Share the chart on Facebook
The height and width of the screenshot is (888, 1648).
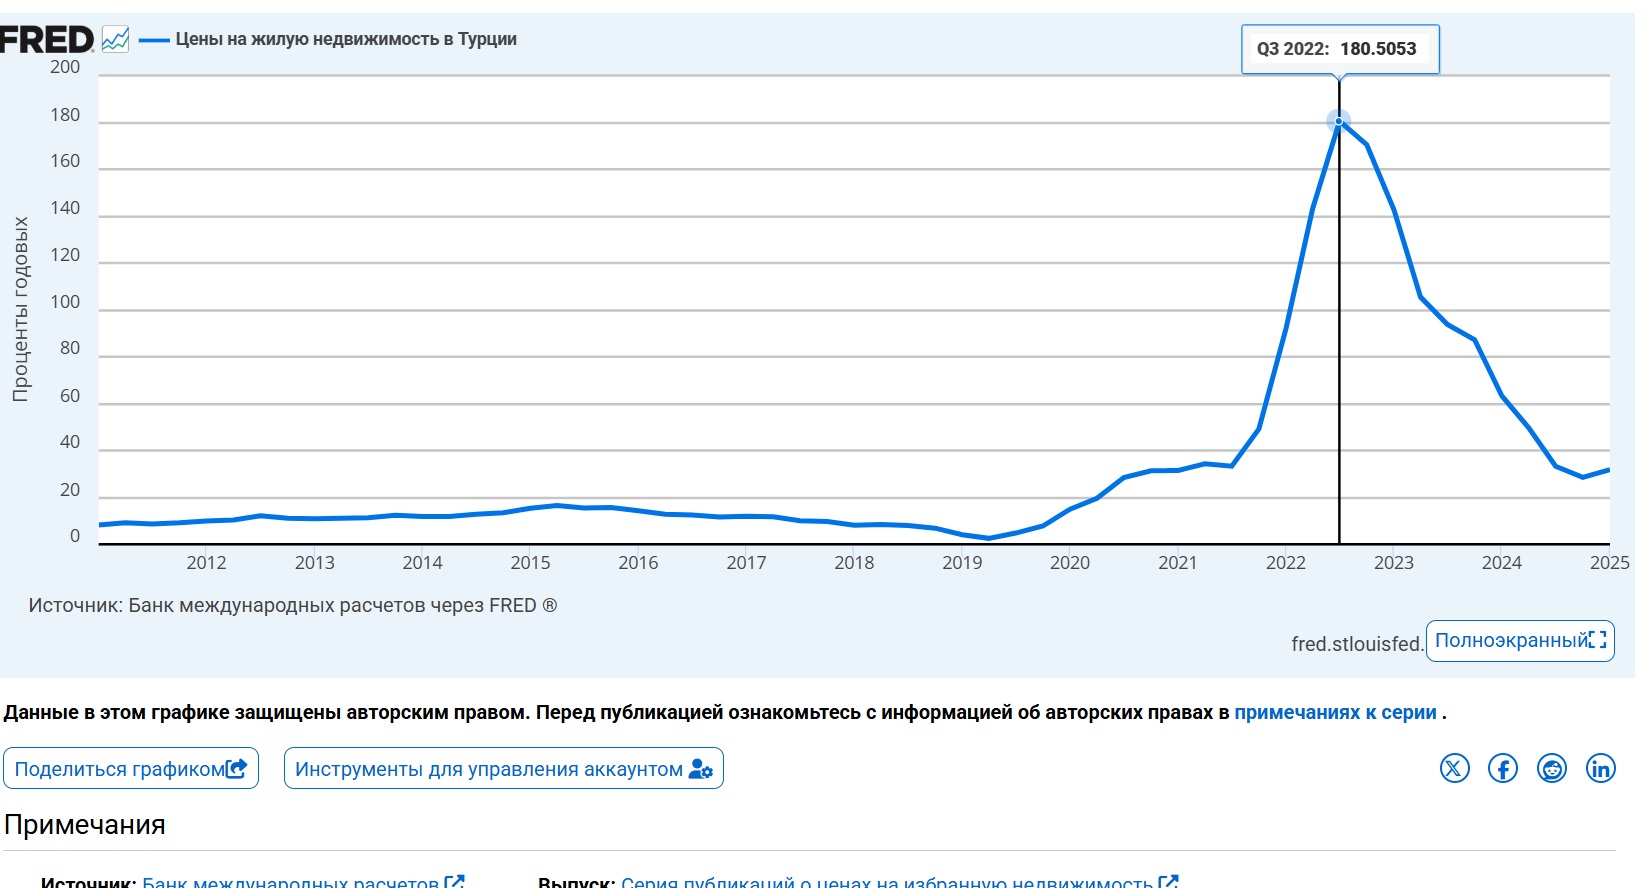(x=1502, y=768)
